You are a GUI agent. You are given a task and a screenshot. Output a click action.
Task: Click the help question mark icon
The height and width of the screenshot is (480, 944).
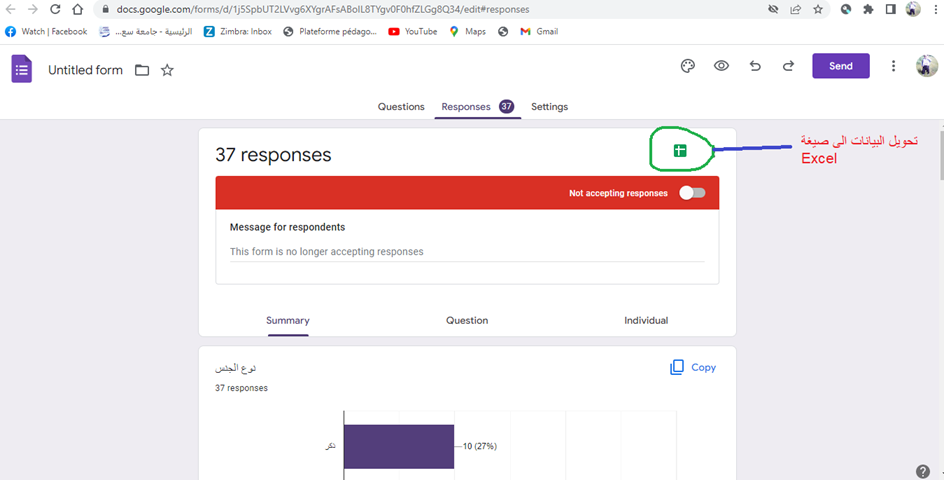point(922,471)
